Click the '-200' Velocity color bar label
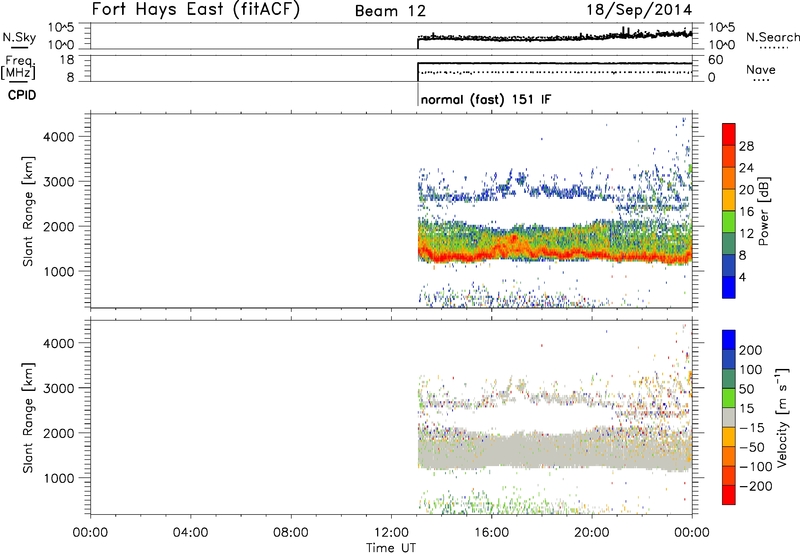Image resolution: width=800 pixels, height=554 pixels. pyautogui.click(x=756, y=486)
